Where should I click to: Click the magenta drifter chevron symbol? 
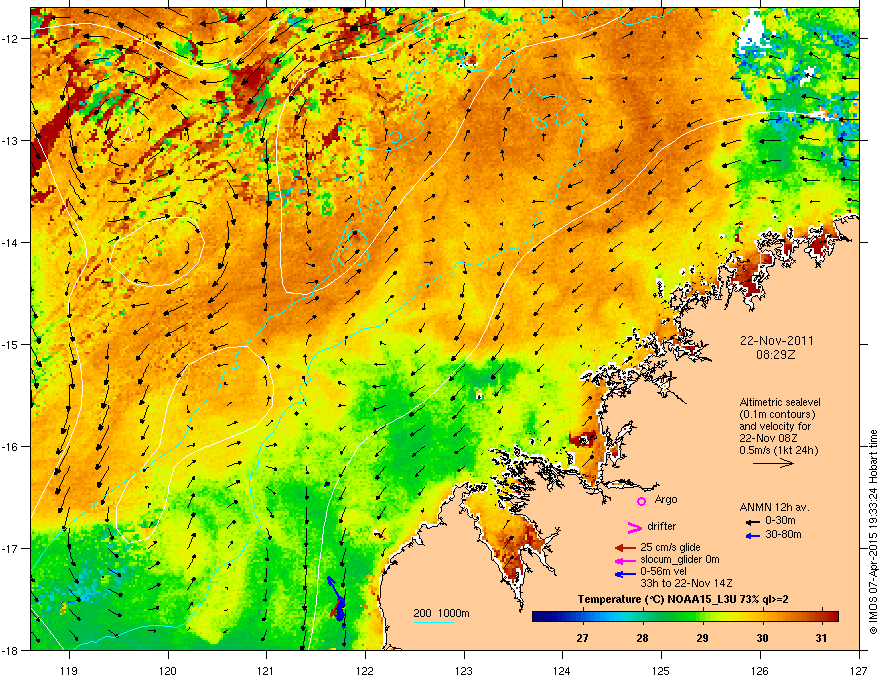(634, 527)
